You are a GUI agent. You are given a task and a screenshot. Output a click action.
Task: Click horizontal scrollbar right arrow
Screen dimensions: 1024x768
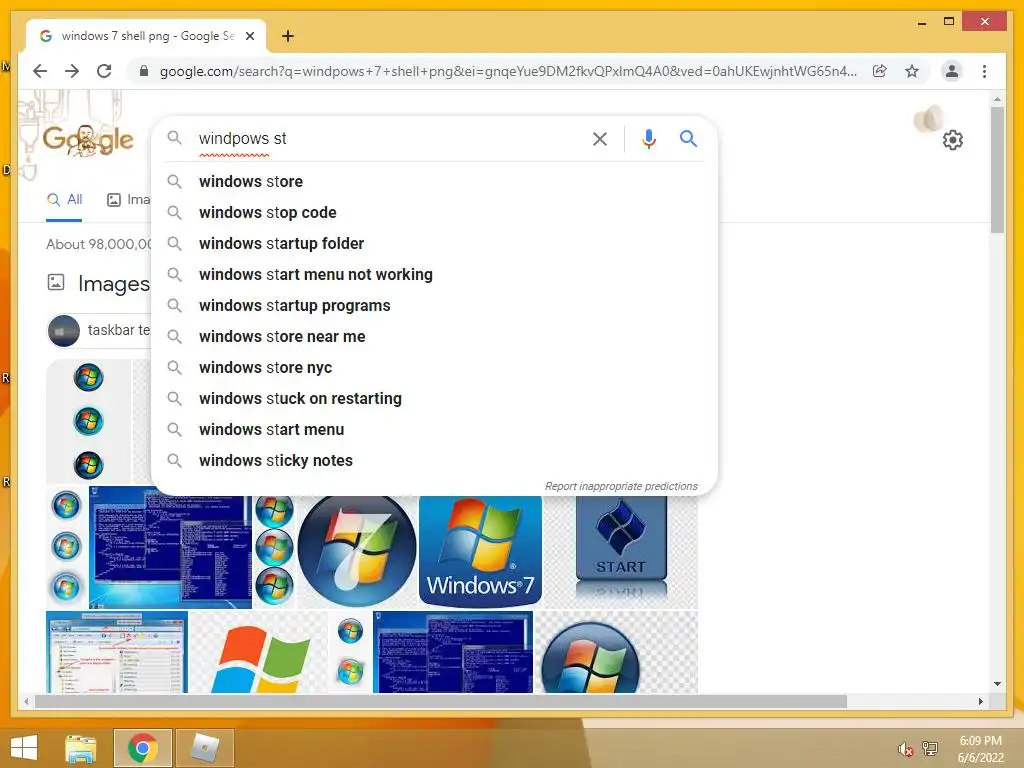click(x=981, y=701)
